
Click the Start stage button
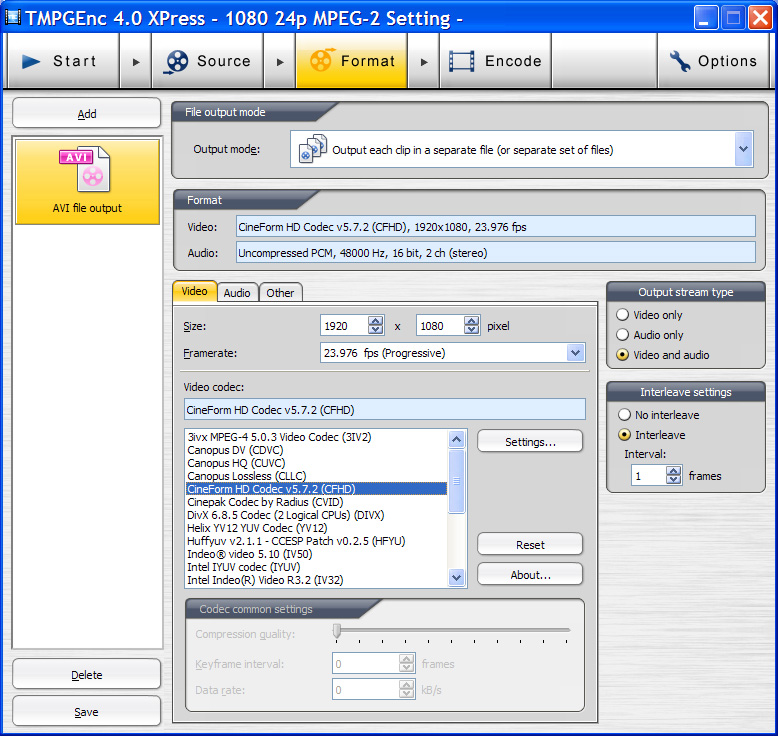point(63,61)
